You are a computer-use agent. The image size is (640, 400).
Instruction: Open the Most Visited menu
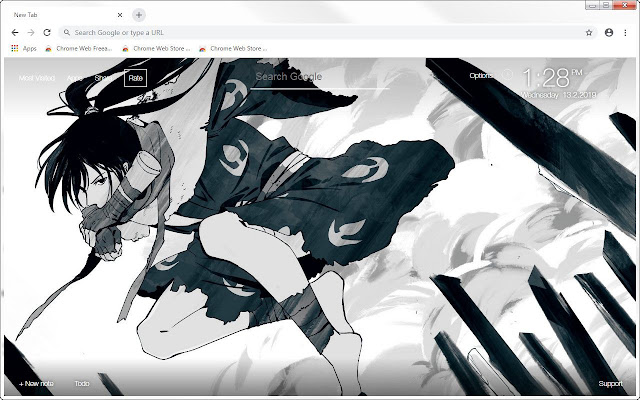37,78
